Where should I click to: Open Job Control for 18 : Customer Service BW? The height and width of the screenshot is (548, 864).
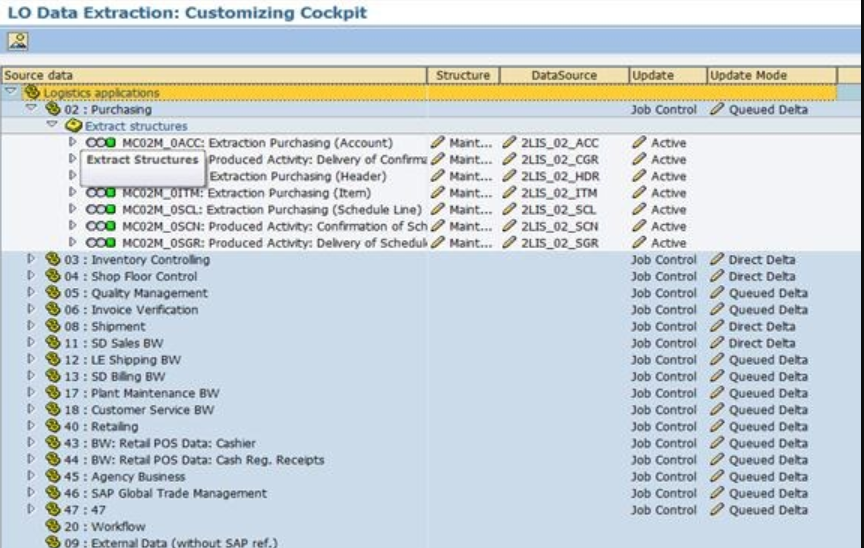663,410
